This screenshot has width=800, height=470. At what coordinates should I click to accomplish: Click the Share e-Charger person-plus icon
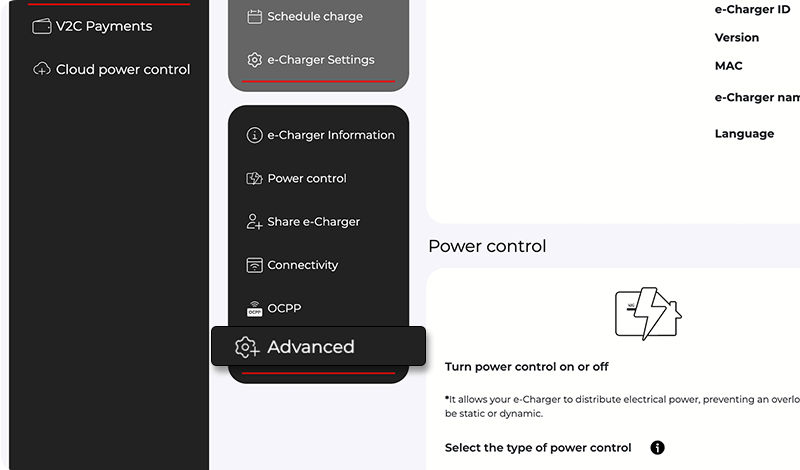pyautogui.click(x=254, y=222)
